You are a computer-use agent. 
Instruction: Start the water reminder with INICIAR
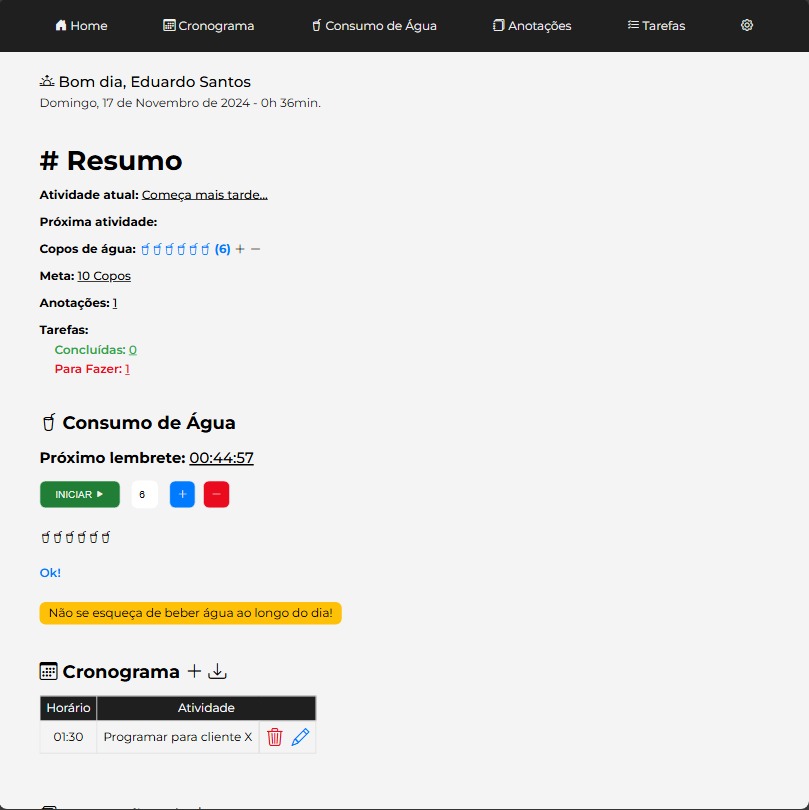[80, 494]
